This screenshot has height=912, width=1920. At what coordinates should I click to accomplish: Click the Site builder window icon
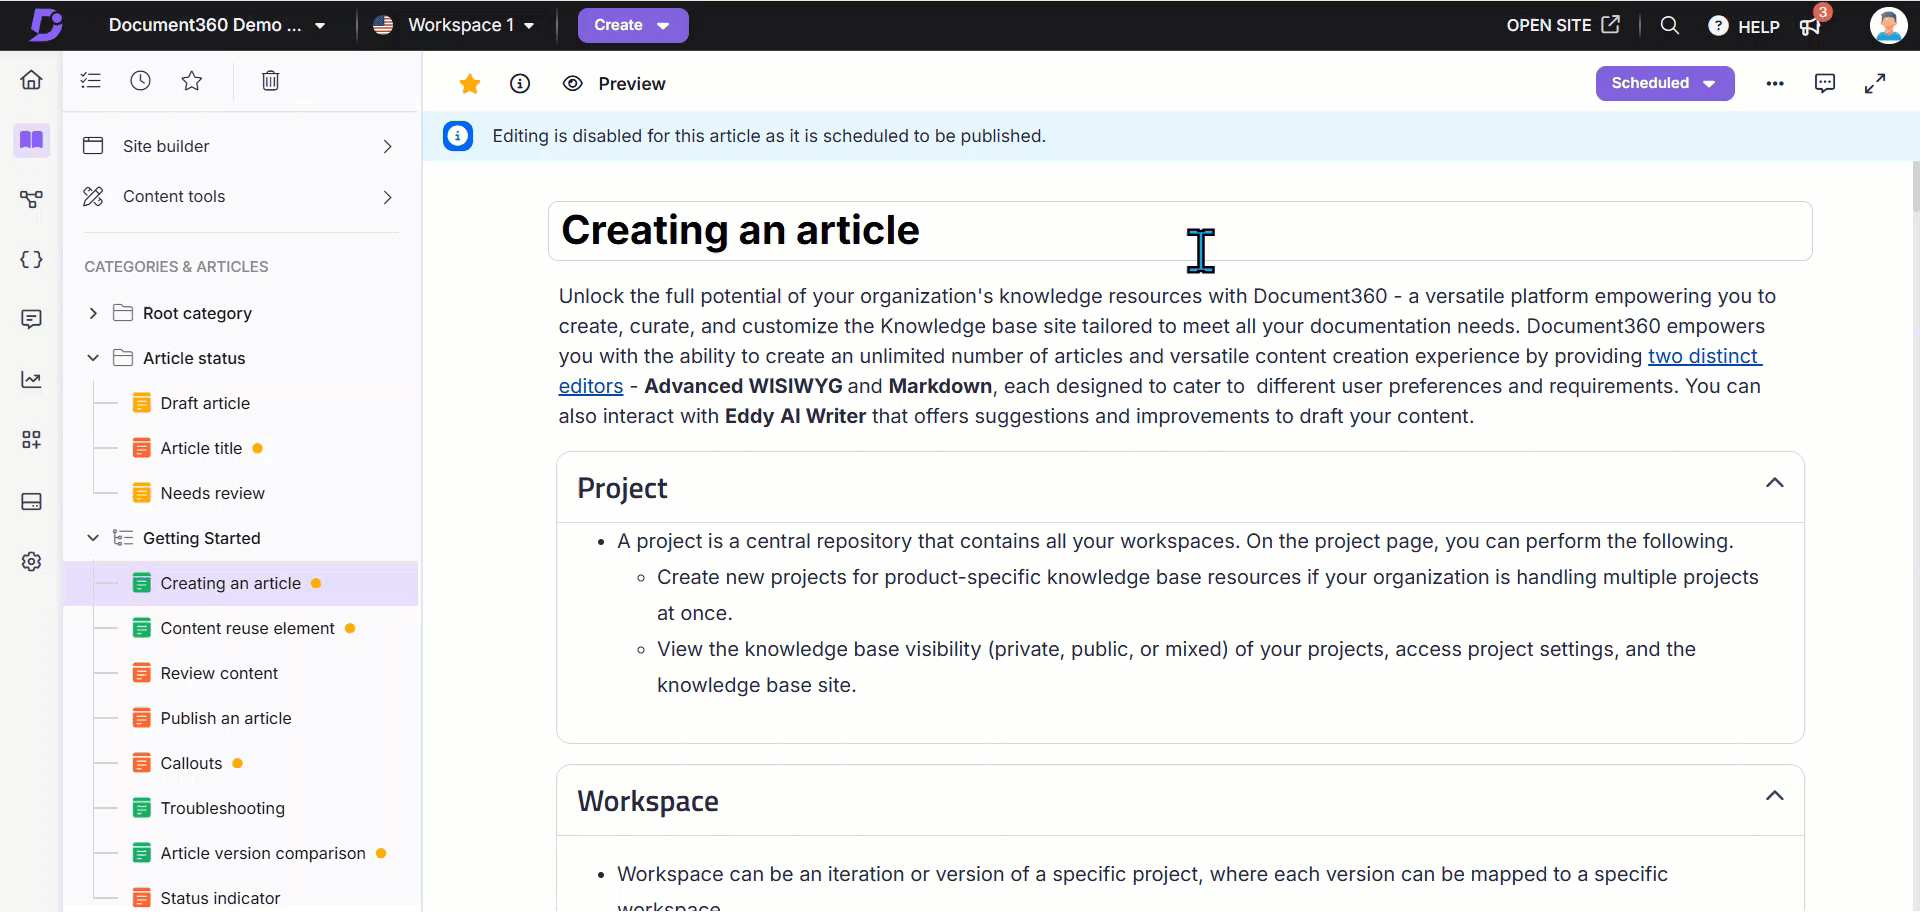[x=93, y=146]
